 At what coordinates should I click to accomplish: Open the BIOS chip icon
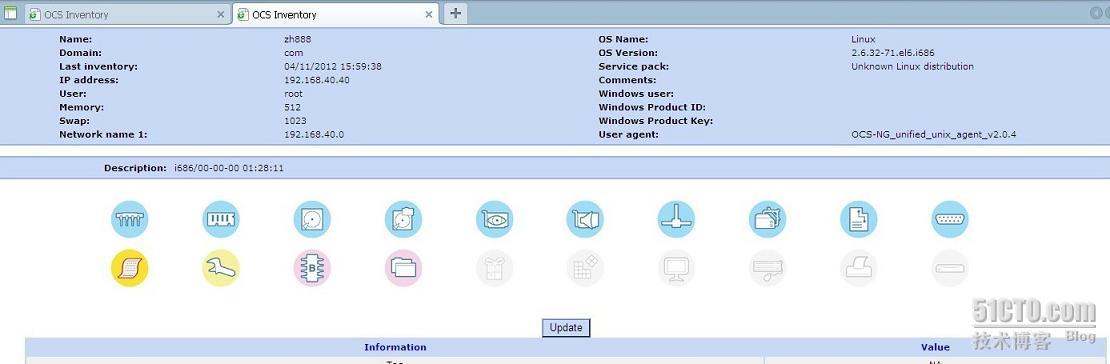coord(312,268)
